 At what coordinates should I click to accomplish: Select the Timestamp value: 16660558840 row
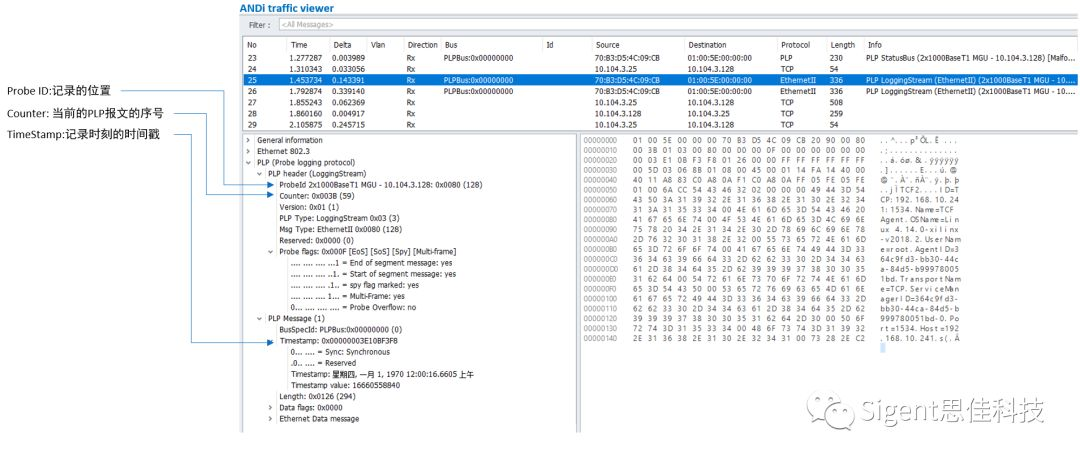tap(345, 386)
